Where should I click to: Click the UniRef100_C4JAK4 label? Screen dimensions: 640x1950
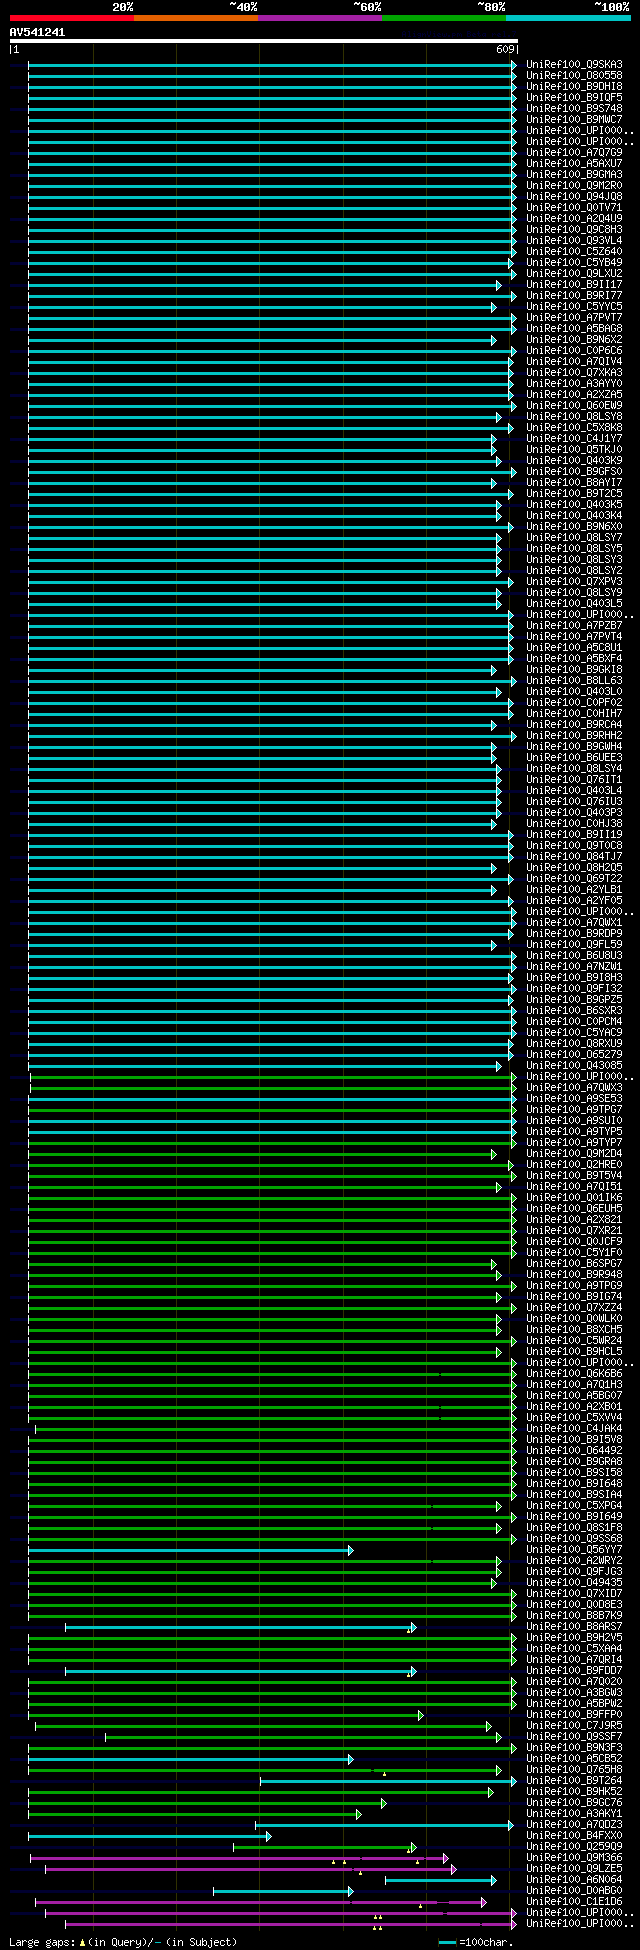click(574, 1428)
